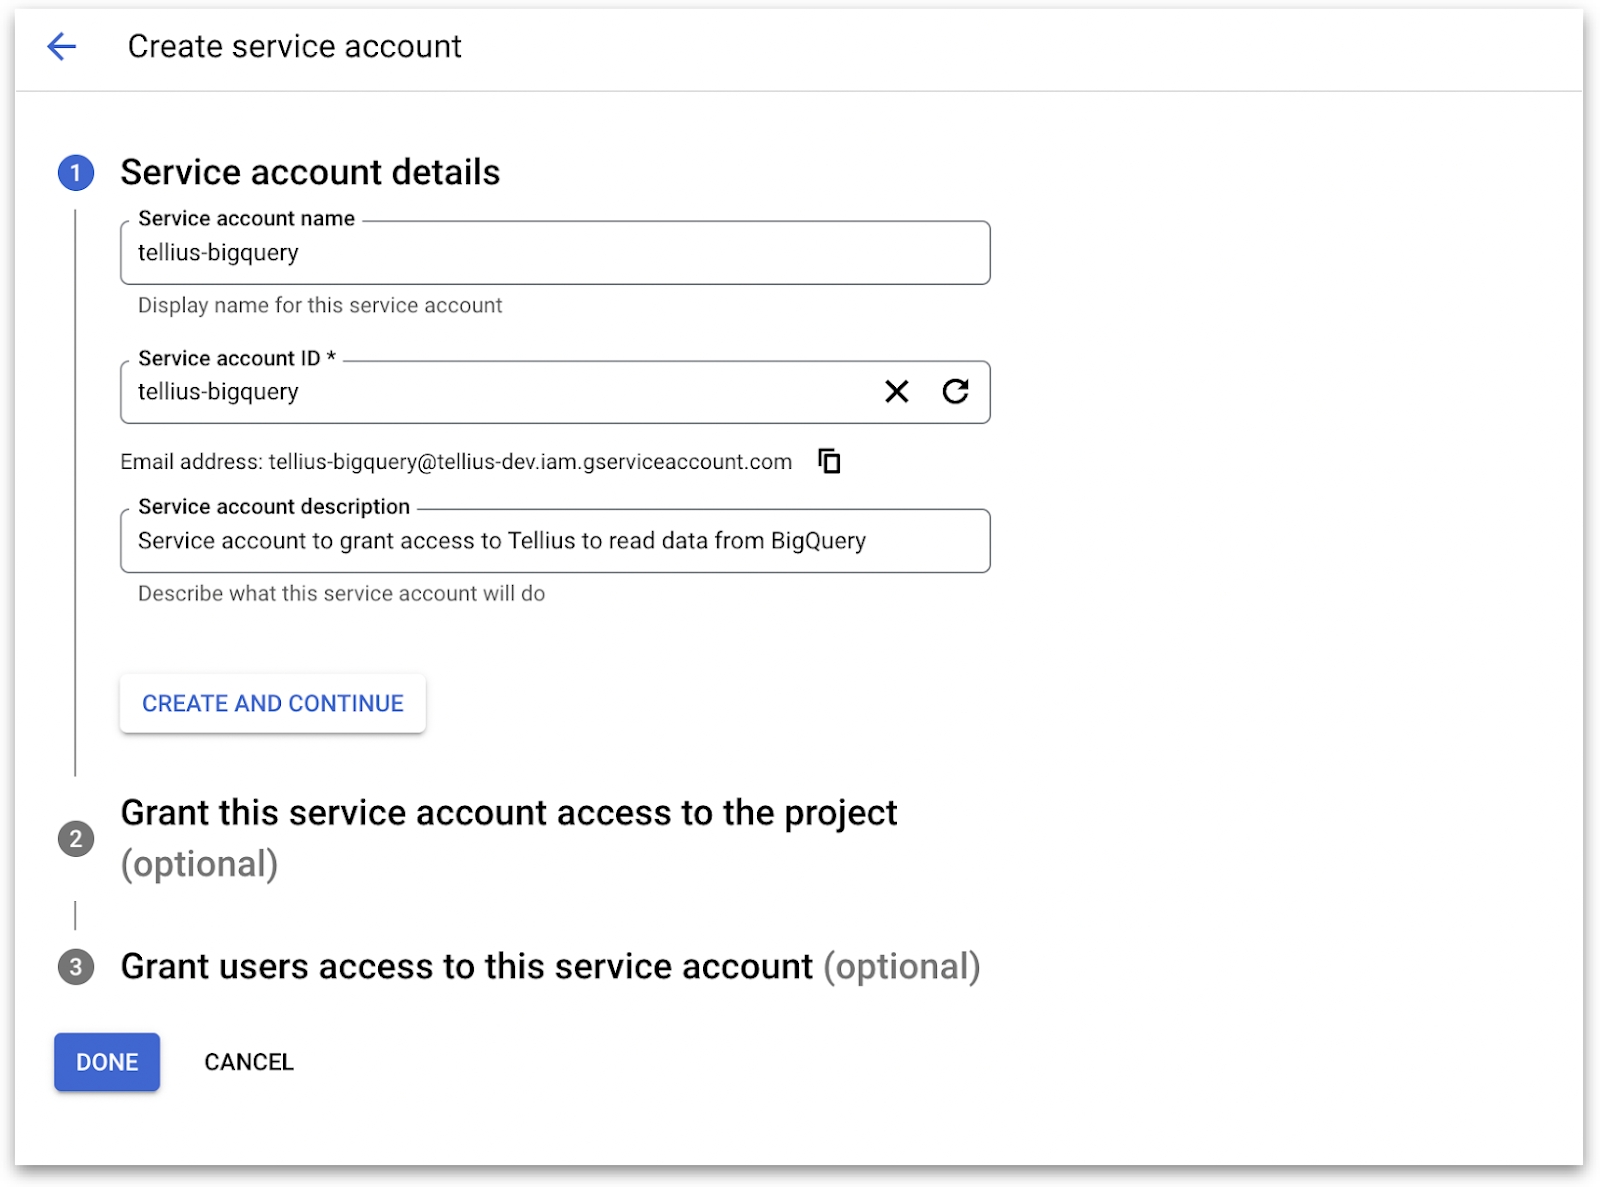This screenshot has width=1600, height=1187.
Task: Click the back arrow icon
Action: pos(62,46)
